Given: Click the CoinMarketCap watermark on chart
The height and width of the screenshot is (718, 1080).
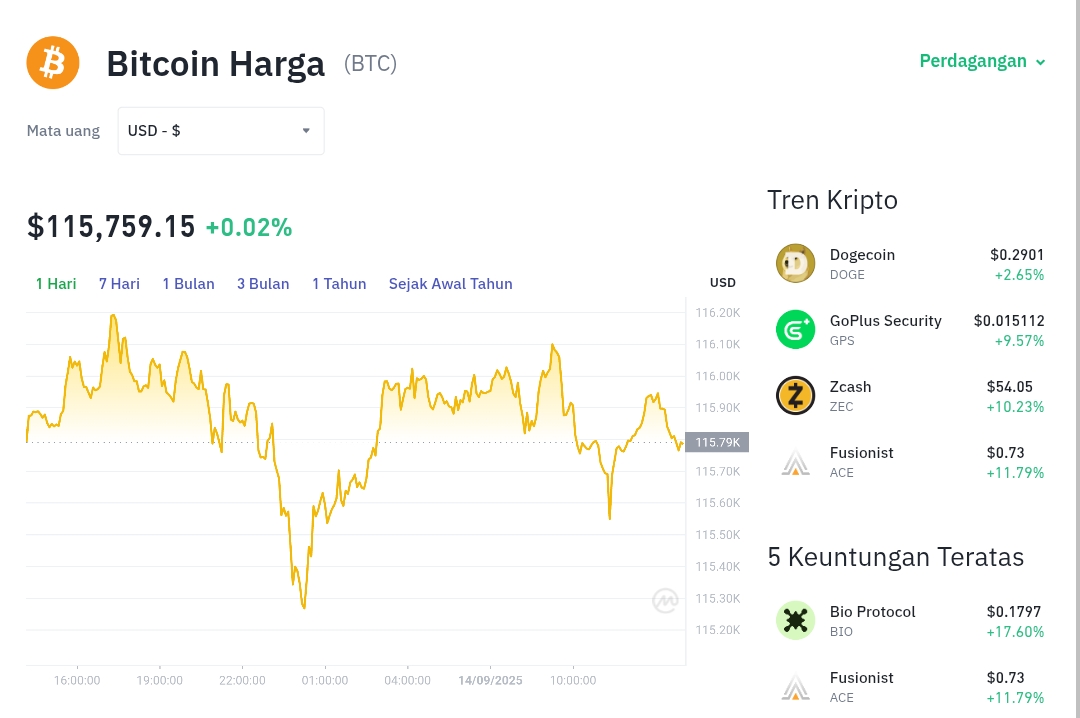Looking at the screenshot, I should (665, 601).
